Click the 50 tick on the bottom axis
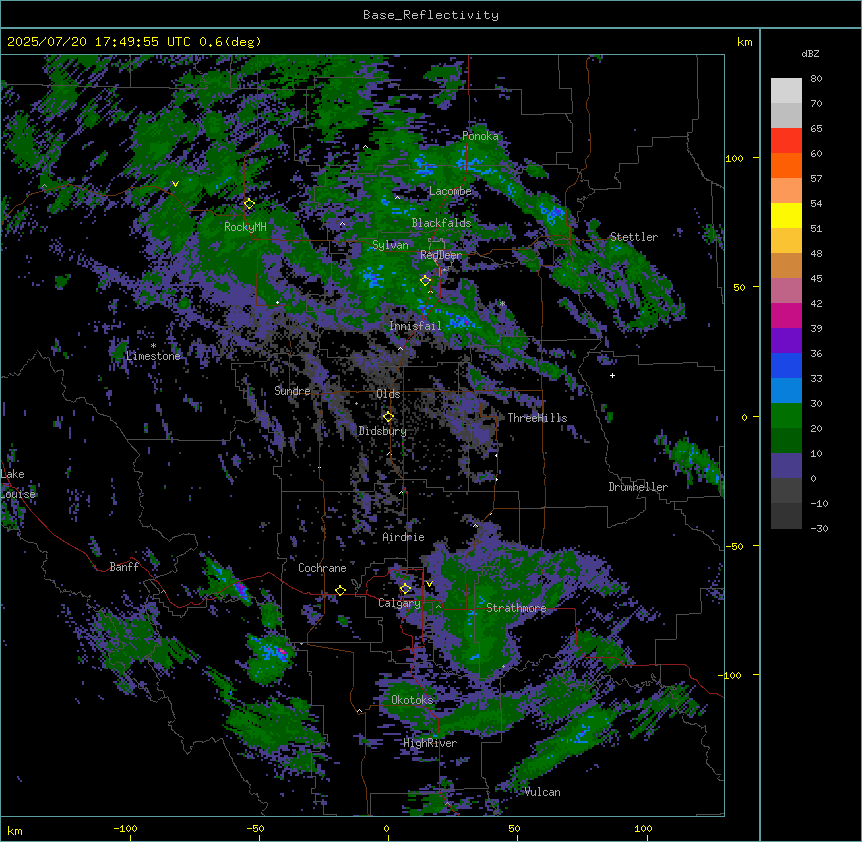Screen dimensions: 862x842 tap(514, 828)
